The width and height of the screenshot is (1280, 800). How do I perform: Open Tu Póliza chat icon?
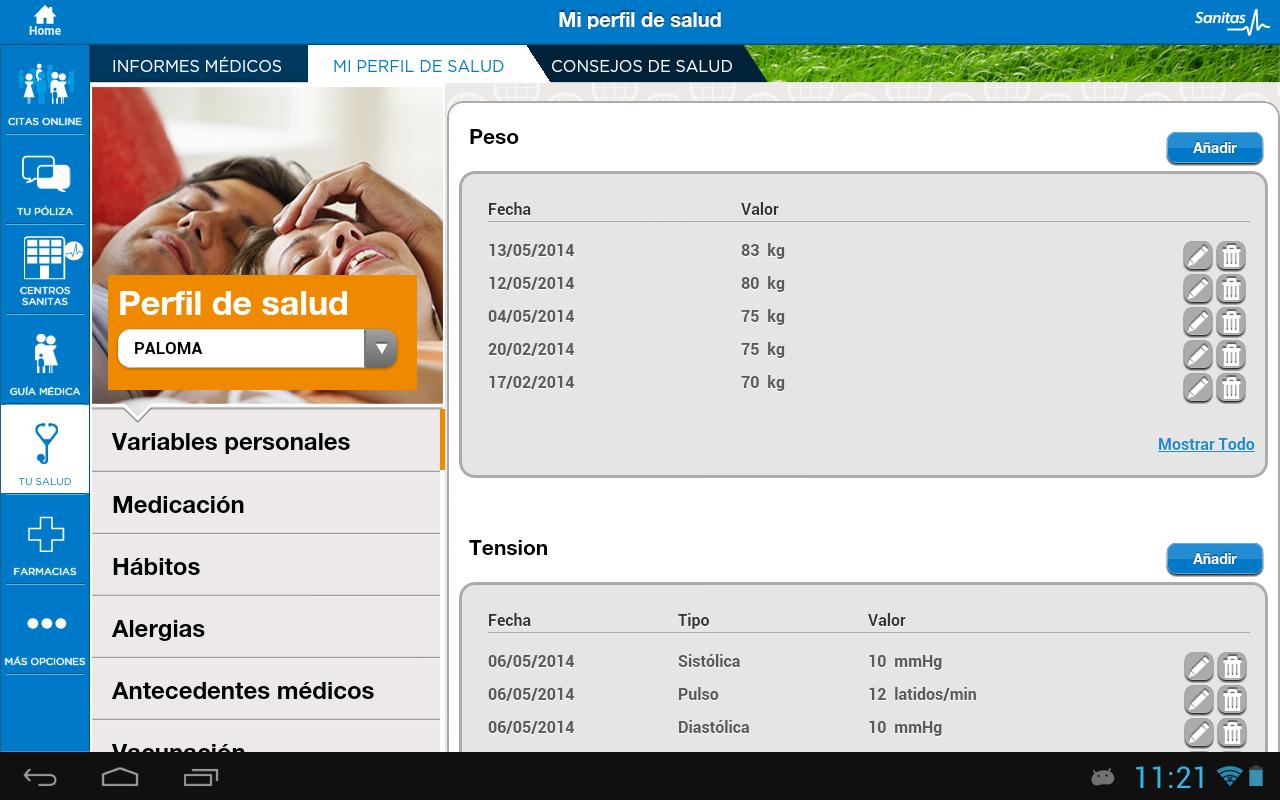click(45, 182)
